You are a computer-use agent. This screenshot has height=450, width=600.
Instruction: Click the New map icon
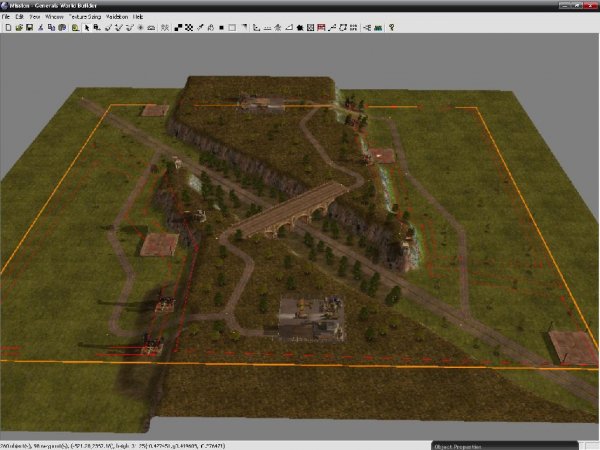tap(6, 27)
